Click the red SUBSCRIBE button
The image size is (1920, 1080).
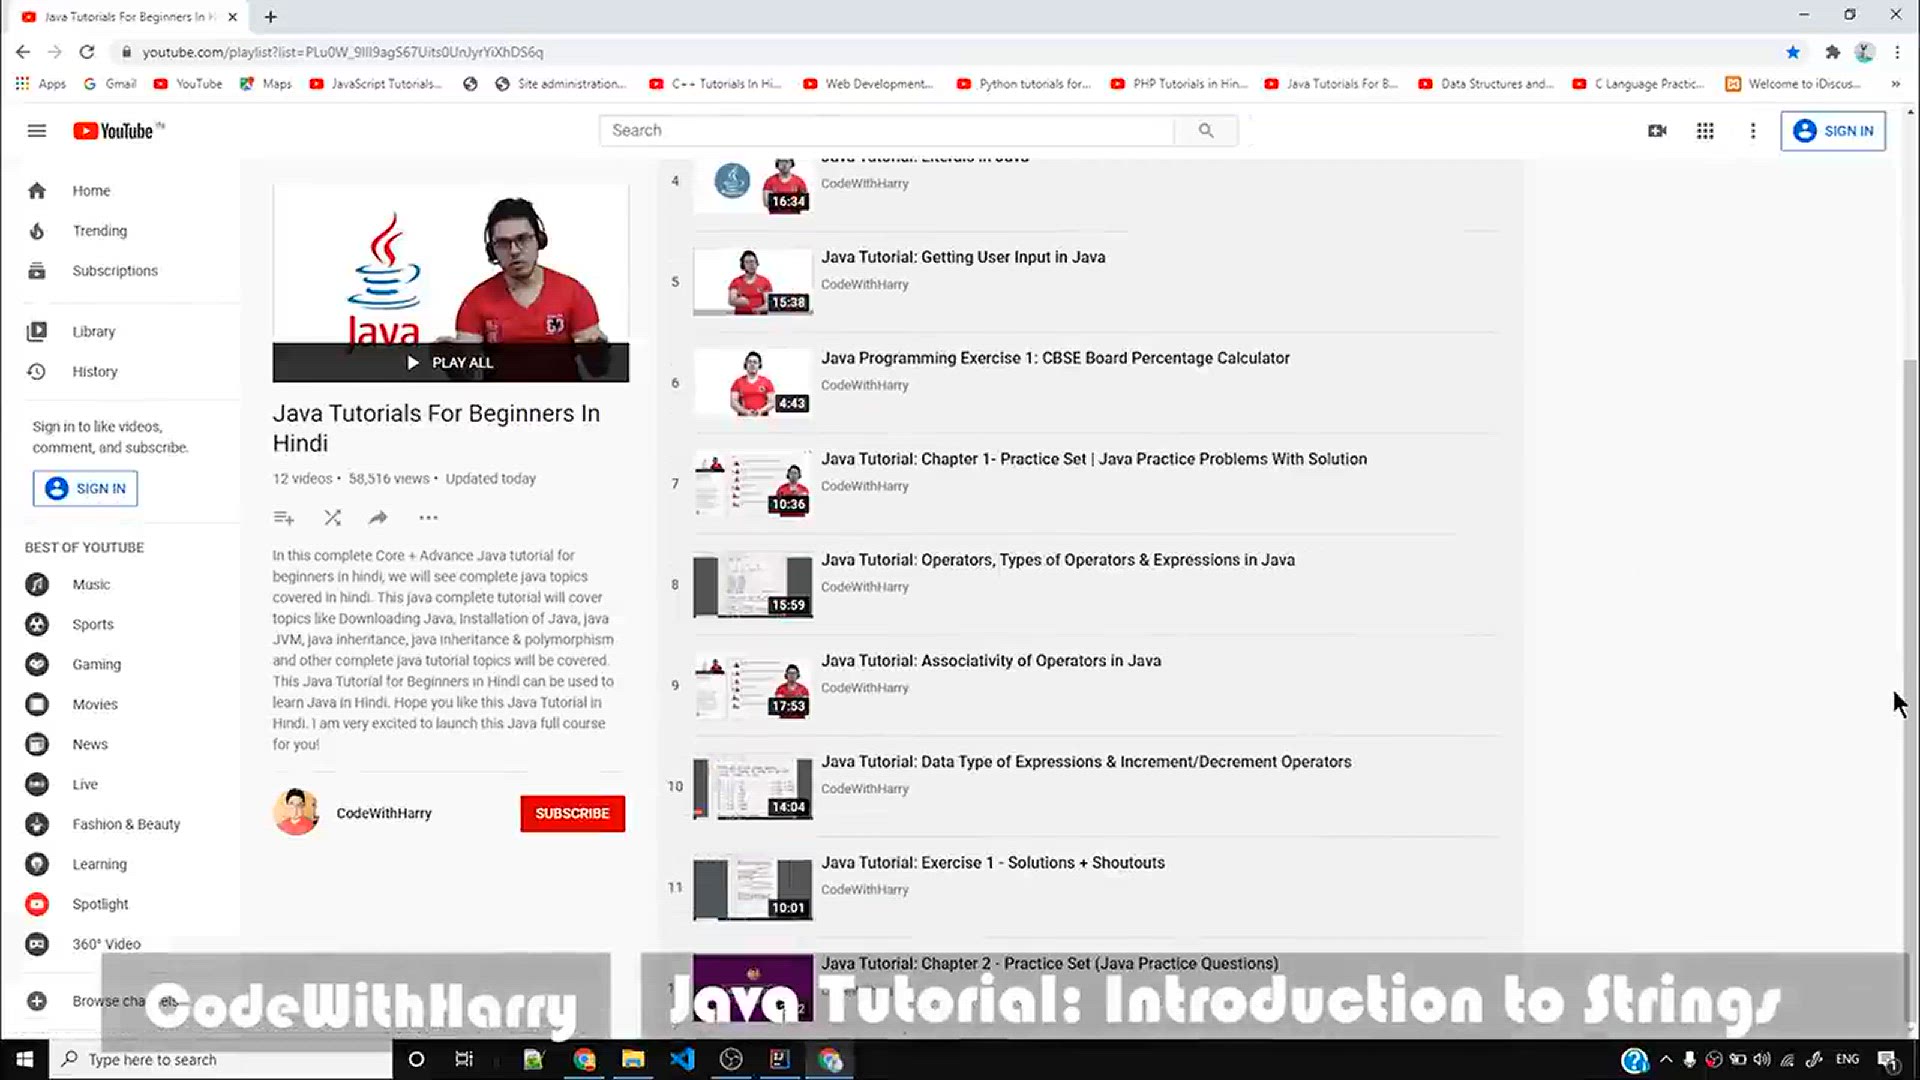point(572,814)
